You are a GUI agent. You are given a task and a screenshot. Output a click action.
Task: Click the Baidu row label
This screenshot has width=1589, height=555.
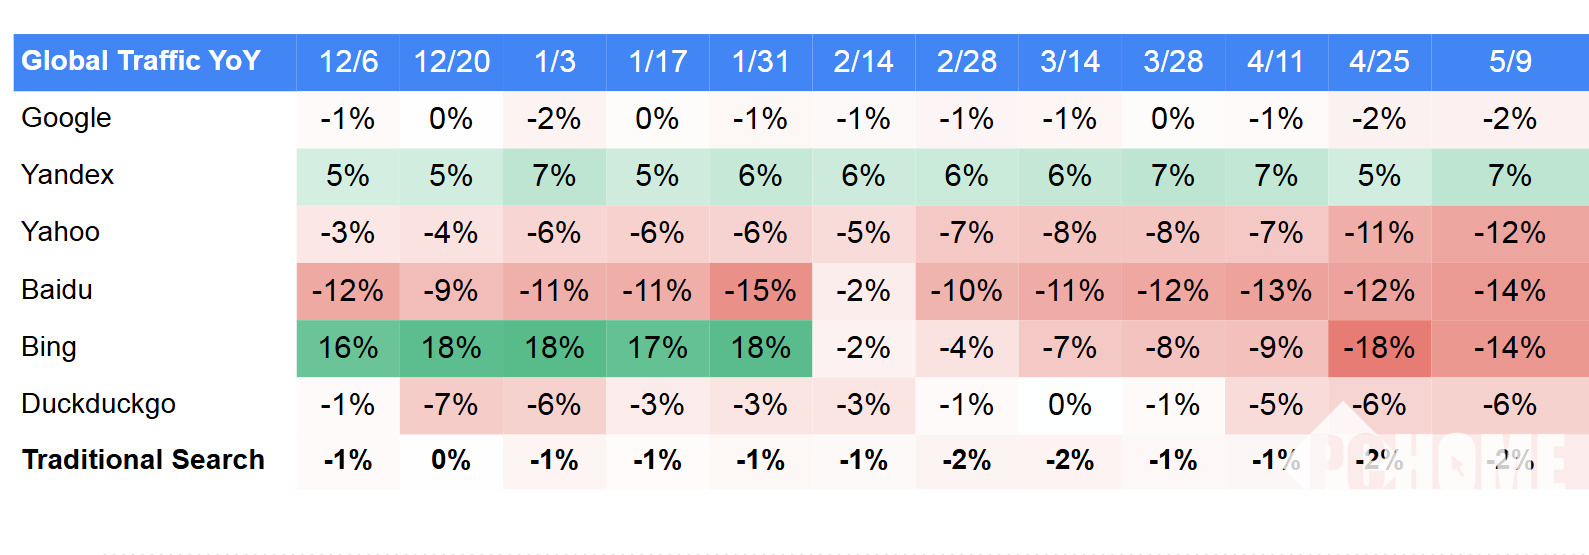57,290
